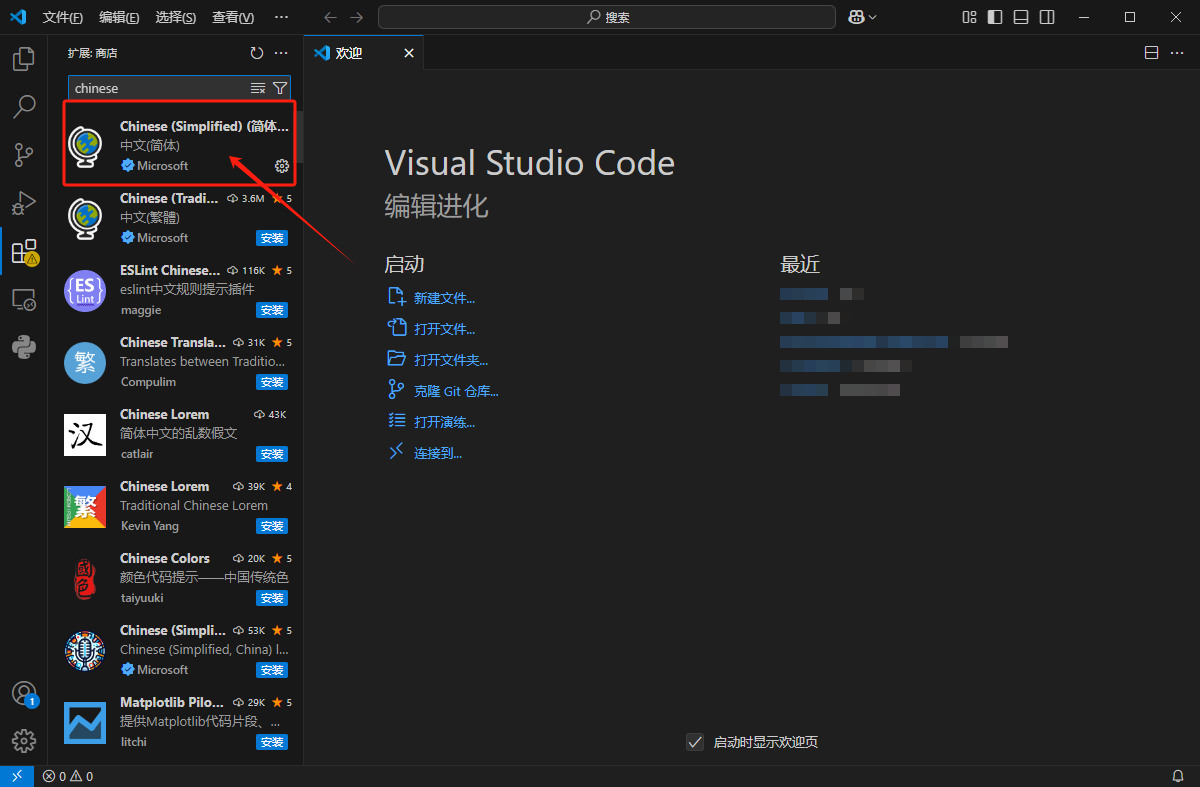Image resolution: width=1200 pixels, height=787 pixels.
Task: Go forward with the navigation arrow
Action: tap(357, 17)
